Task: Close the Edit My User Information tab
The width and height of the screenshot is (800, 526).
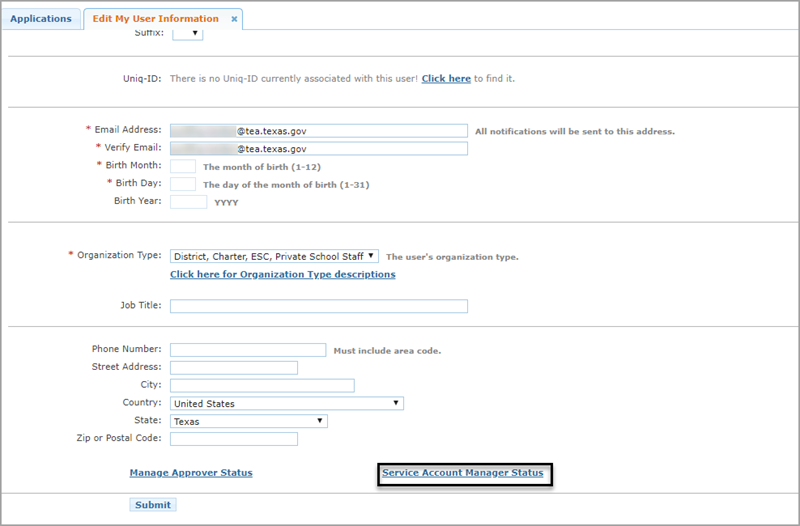Action: tap(234, 19)
